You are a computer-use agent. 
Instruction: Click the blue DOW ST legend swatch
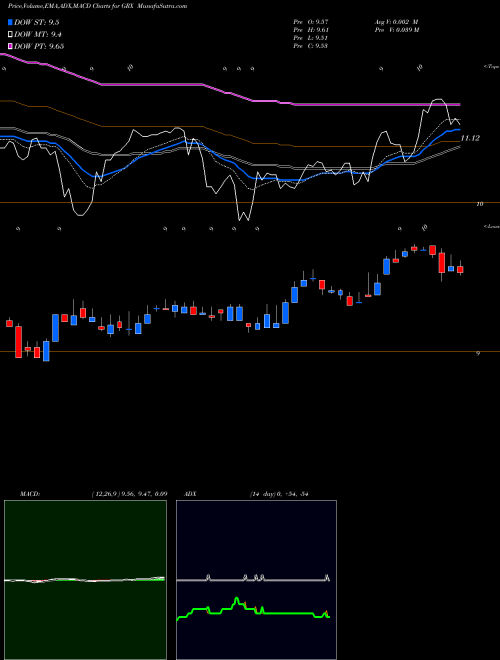pos(10,23)
